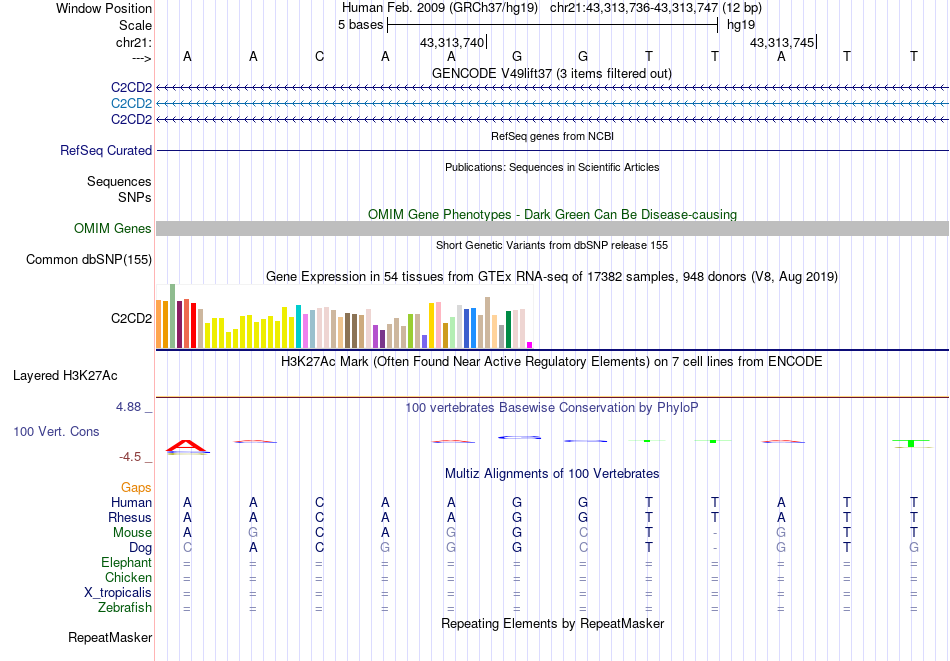Click the 4.88 conservation maximum value
This screenshot has width=950, height=661.
128,407
